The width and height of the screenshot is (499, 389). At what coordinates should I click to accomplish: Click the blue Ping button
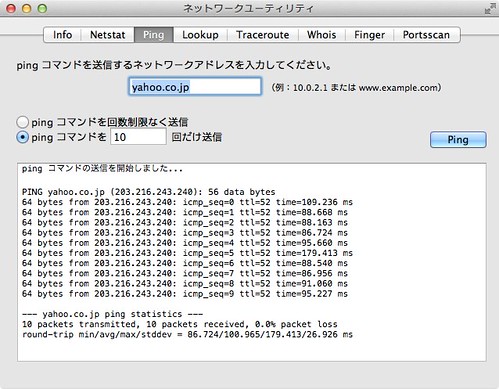pos(458,139)
